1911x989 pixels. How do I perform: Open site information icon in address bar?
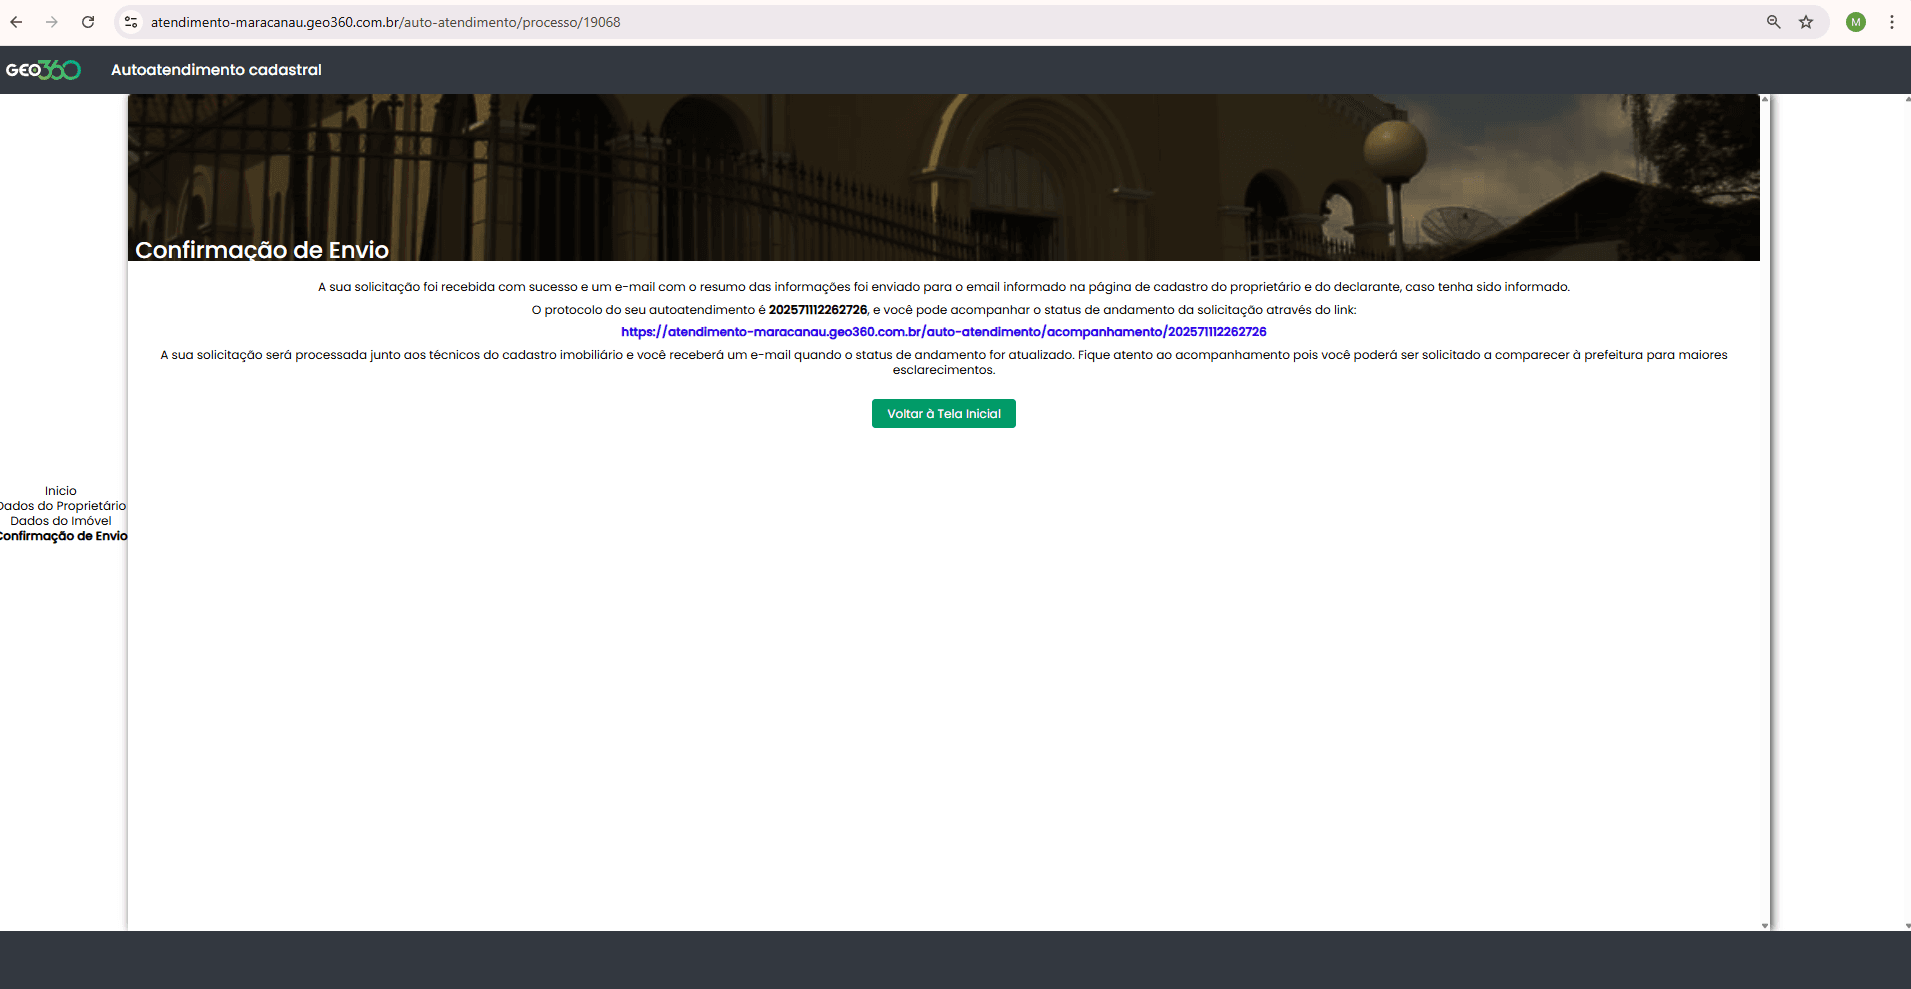tap(131, 22)
